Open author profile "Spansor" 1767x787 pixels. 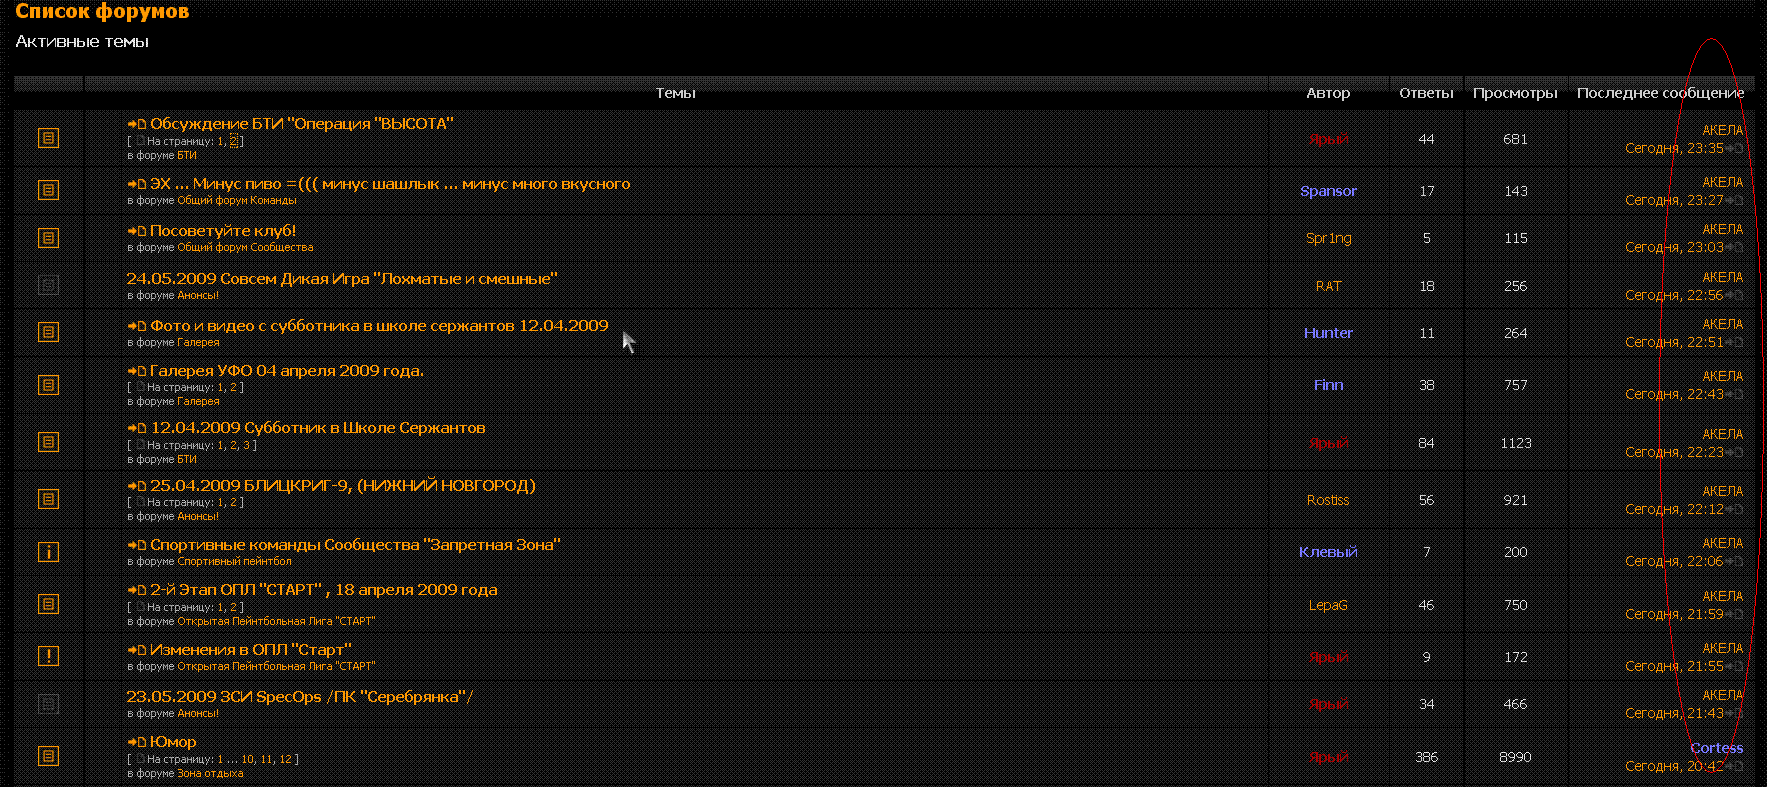click(1328, 191)
